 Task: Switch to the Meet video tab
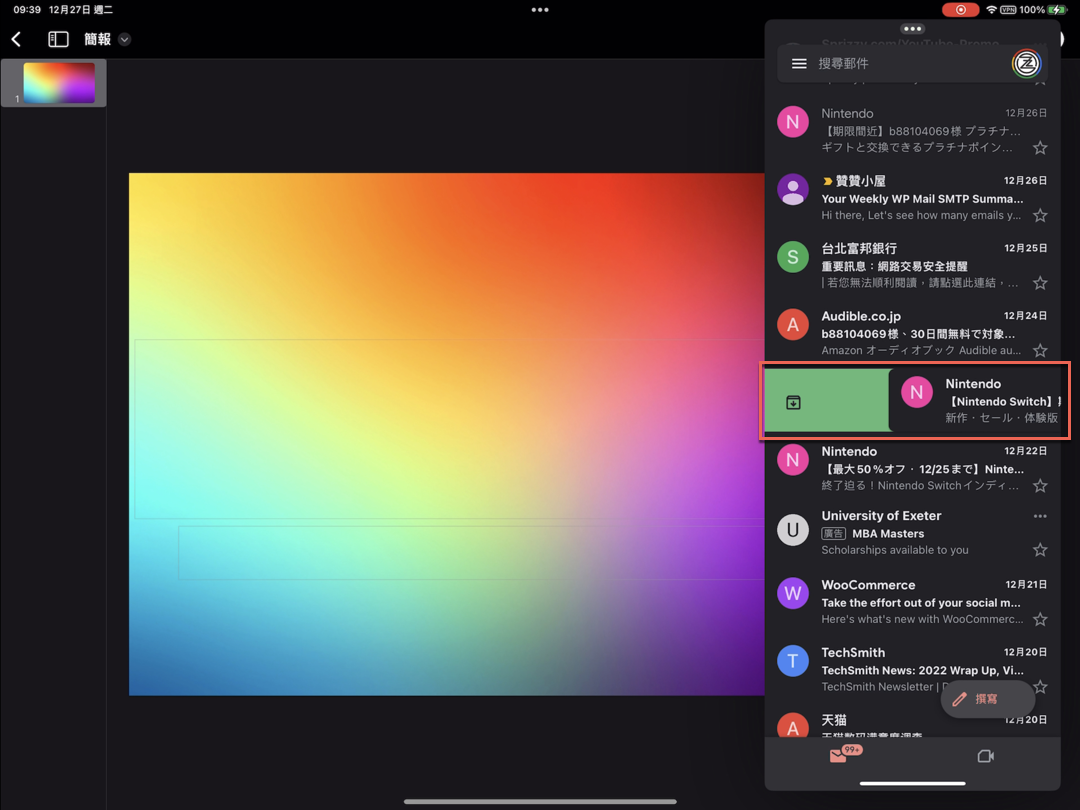[x=986, y=756]
